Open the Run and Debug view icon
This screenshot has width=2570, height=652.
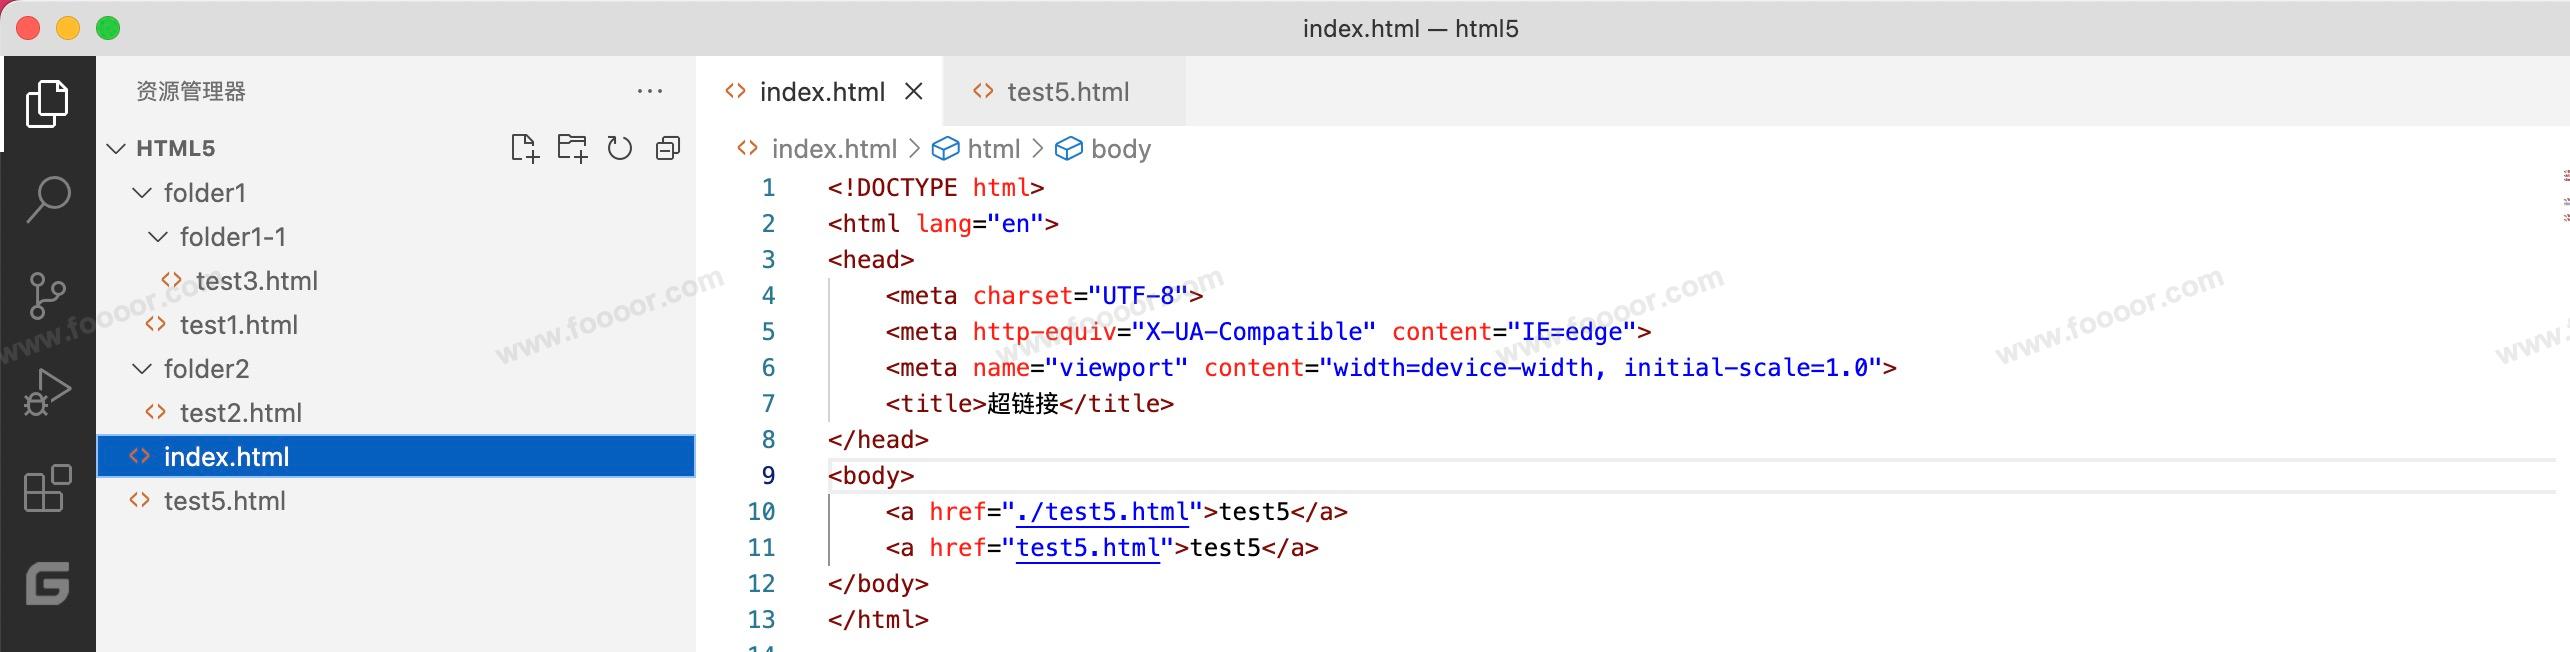click(47, 392)
